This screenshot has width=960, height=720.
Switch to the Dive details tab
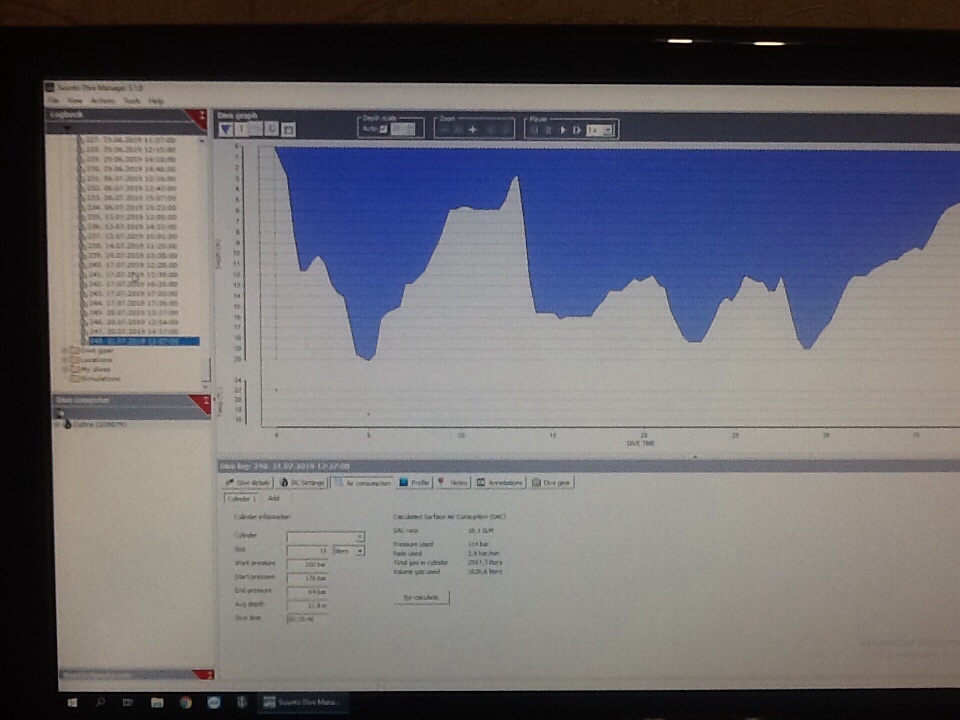[247, 482]
